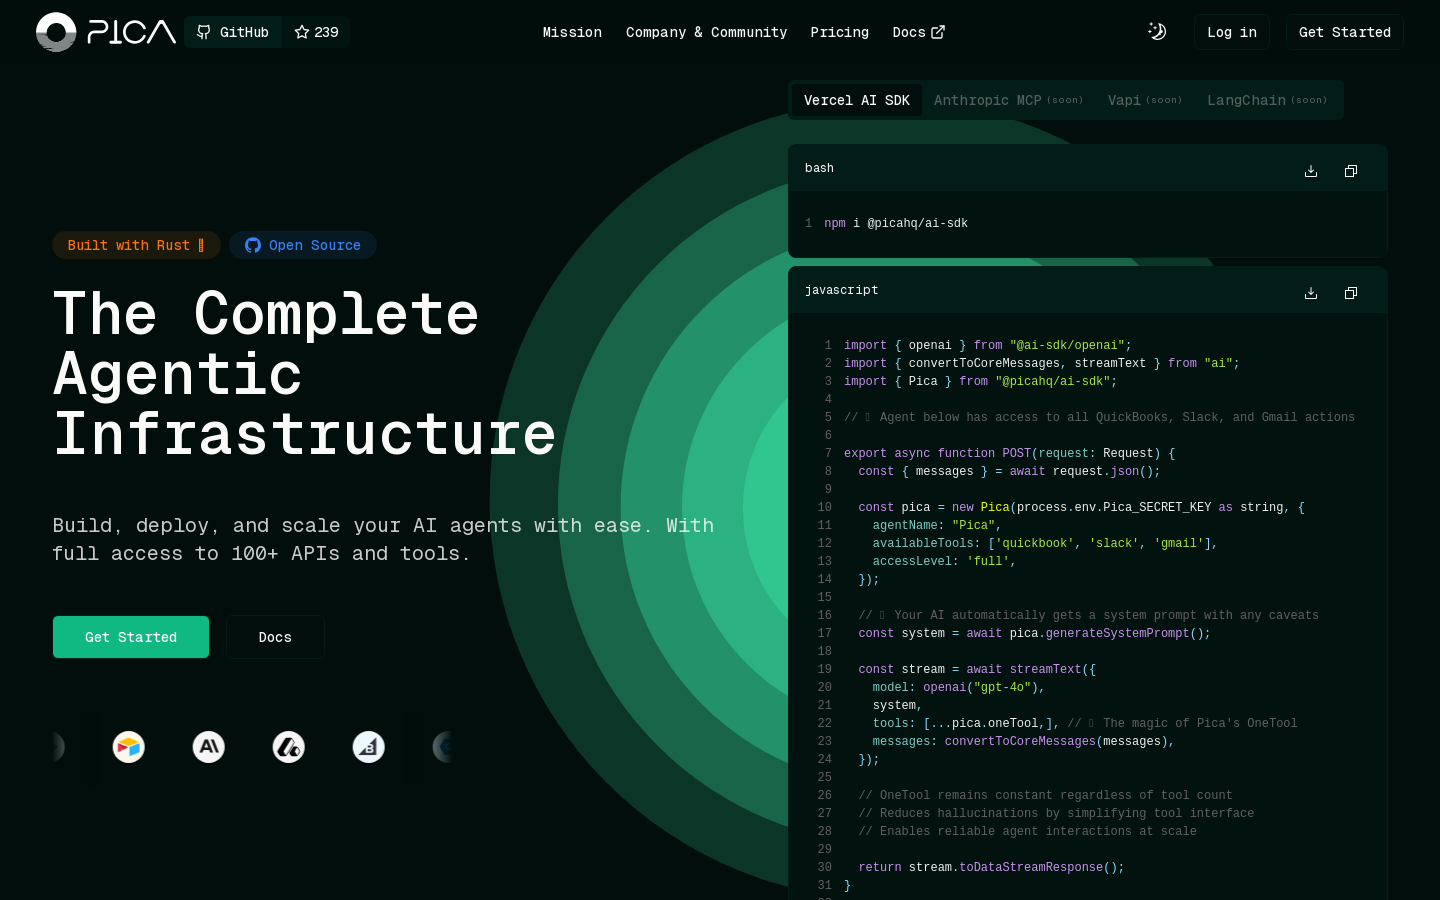This screenshot has height=900, width=1440.
Task: Click the Built with Rust badge
Action: pyautogui.click(x=136, y=245)
